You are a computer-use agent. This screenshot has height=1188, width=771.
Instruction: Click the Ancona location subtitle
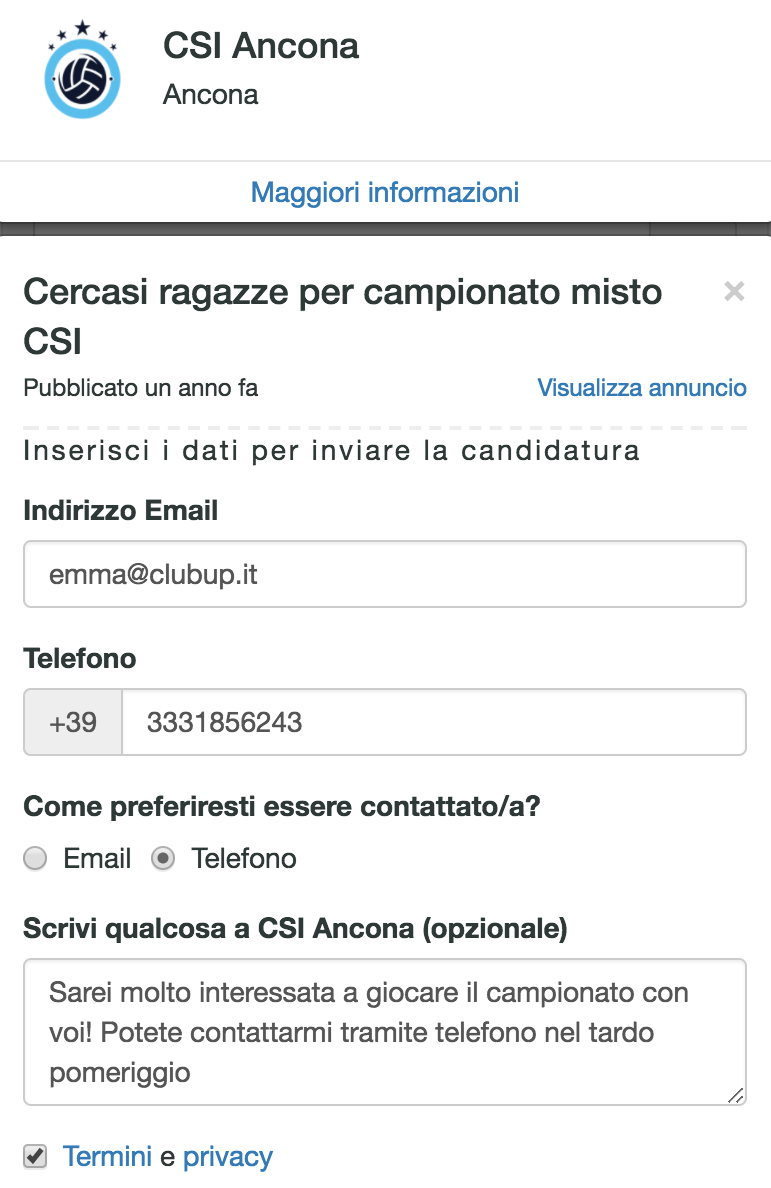click(210, 95)
